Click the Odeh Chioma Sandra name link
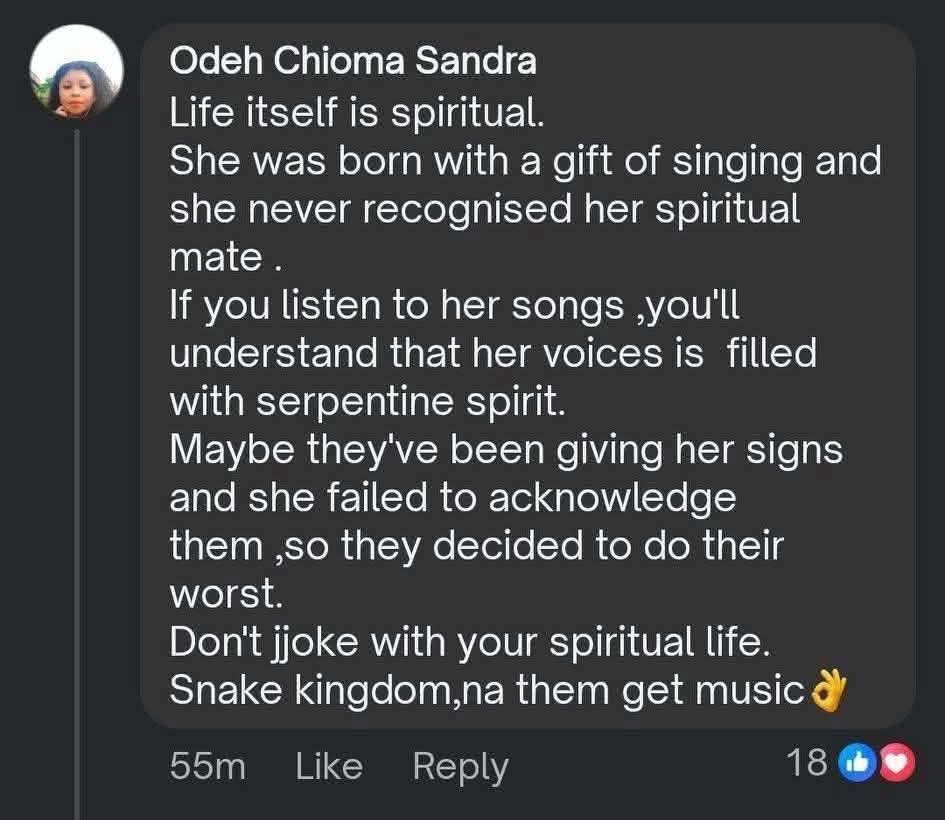Image resolution: width=945 pixels, height=820 pixels. [353, 61]
